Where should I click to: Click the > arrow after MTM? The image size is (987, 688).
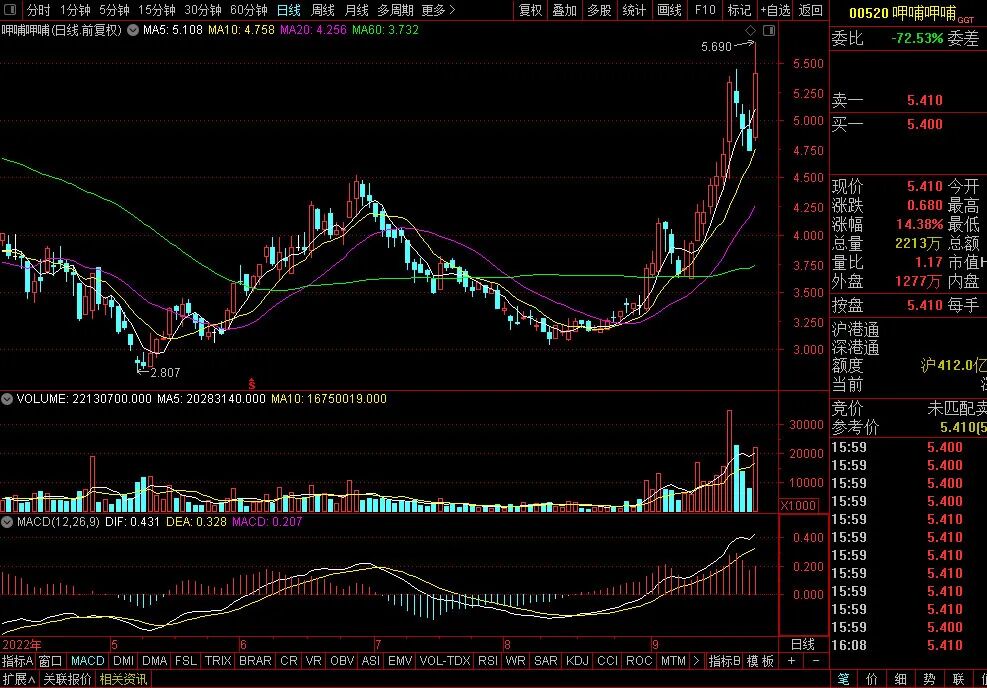click(x=696, y=661)
